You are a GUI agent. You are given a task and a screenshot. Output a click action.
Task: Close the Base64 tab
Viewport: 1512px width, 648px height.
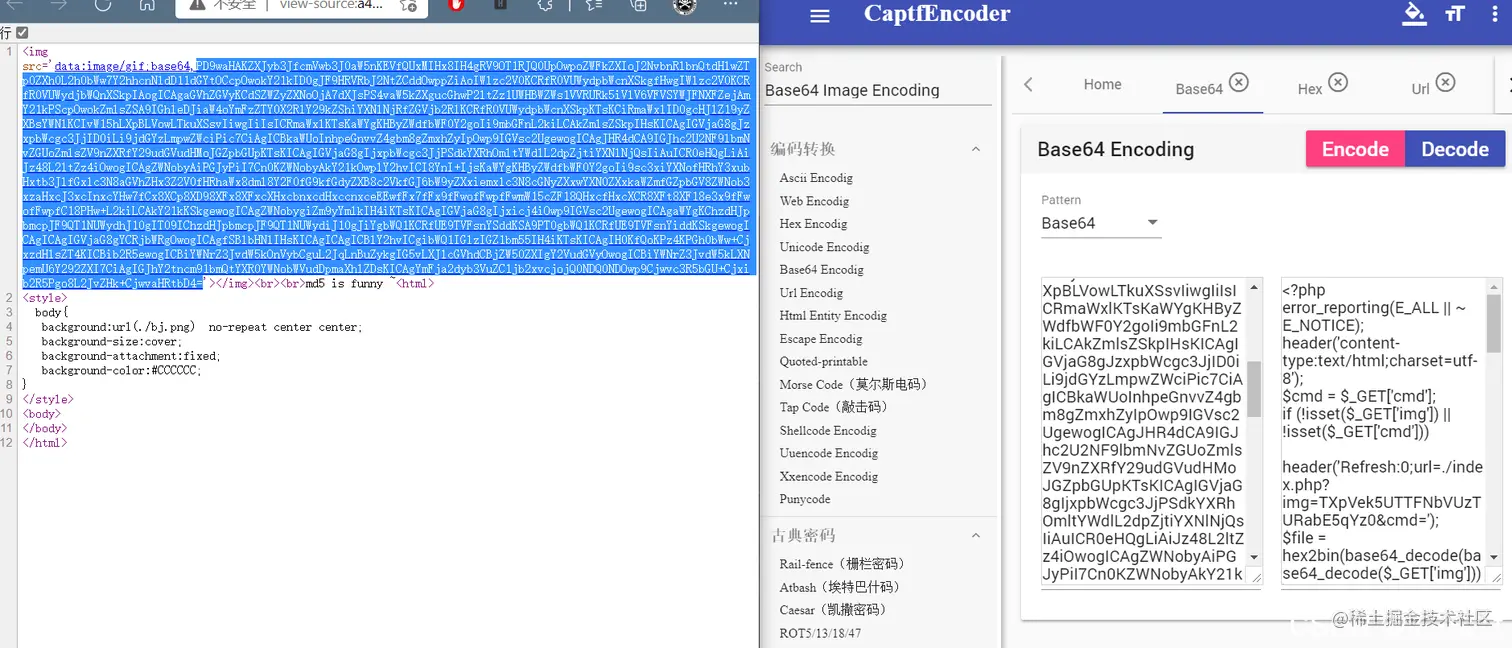coord(1239,82)
